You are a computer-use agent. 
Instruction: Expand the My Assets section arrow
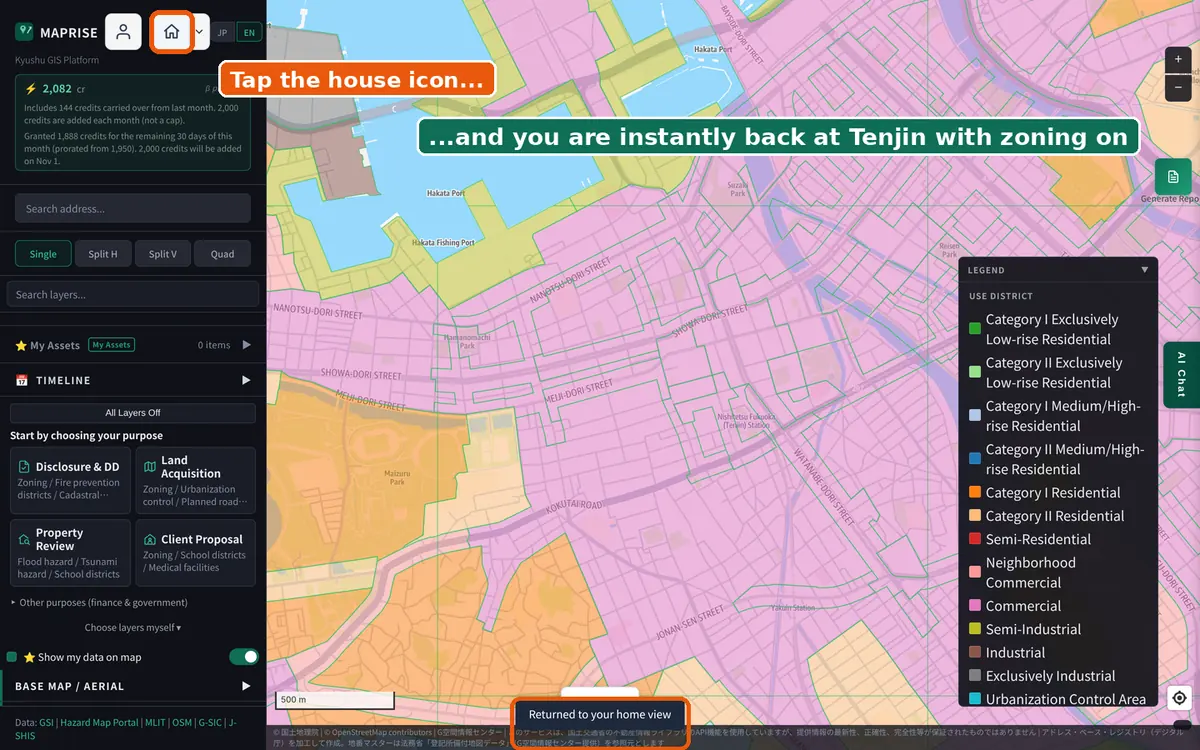(246, 345)
